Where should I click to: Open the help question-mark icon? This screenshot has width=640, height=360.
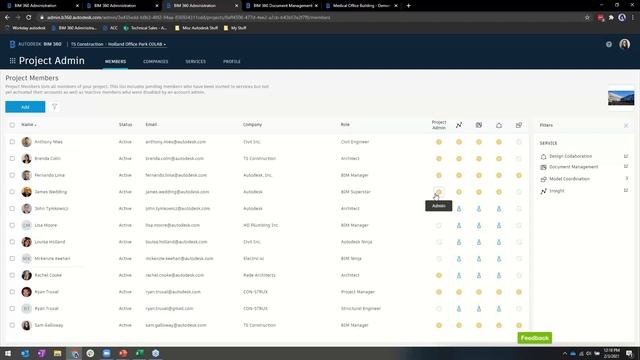click(x=609, y=44)
